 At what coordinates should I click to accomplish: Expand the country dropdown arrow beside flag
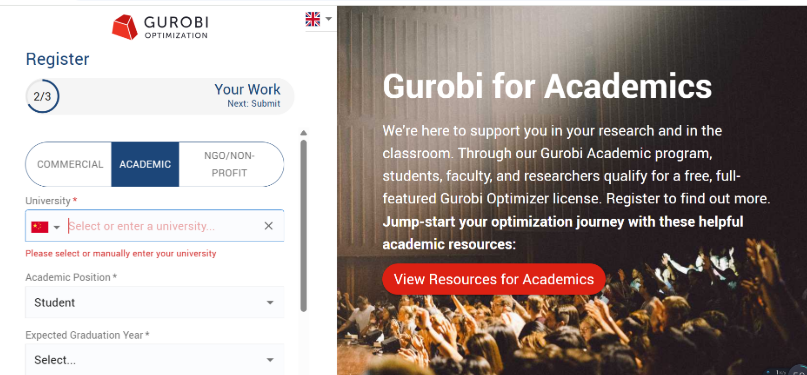(57, 227)
